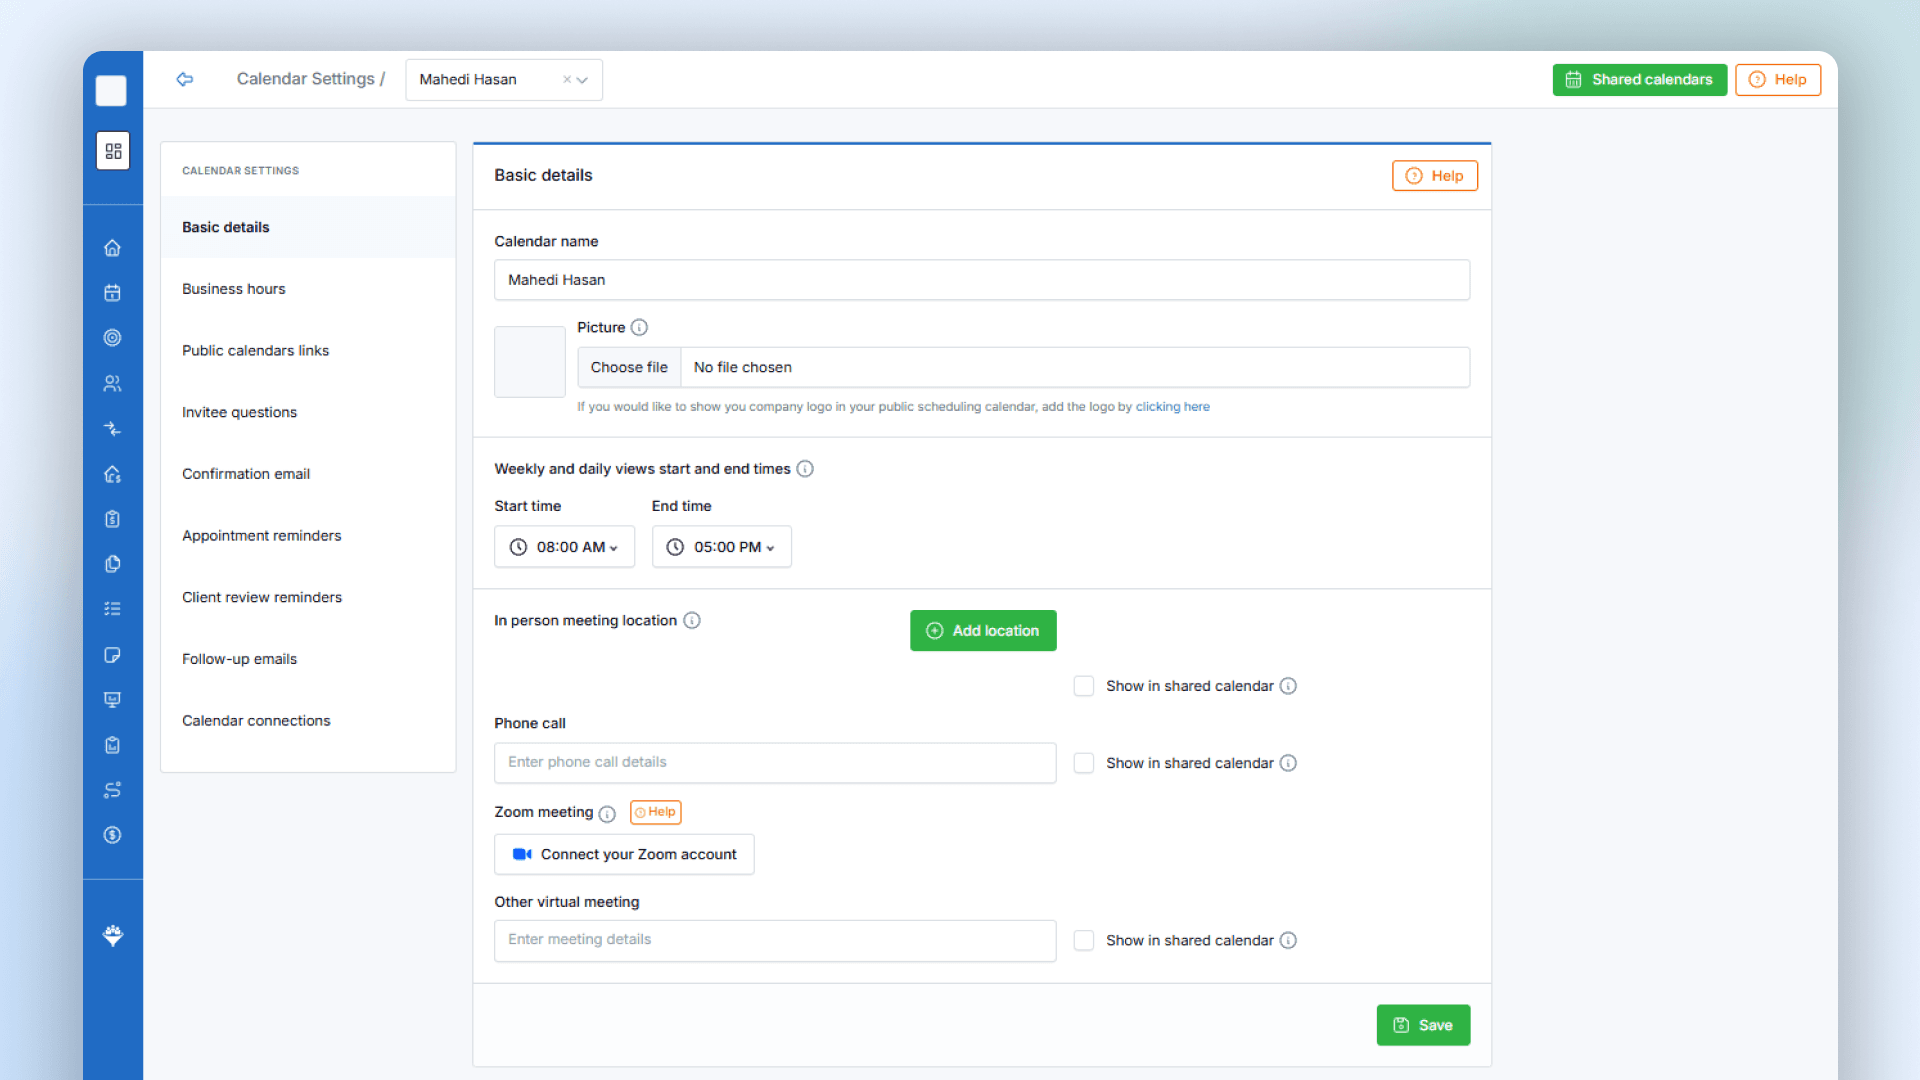Go to Home via sidebar house icon
The width and height of the screenshot is (1920, 1080).
pos(113,248)
